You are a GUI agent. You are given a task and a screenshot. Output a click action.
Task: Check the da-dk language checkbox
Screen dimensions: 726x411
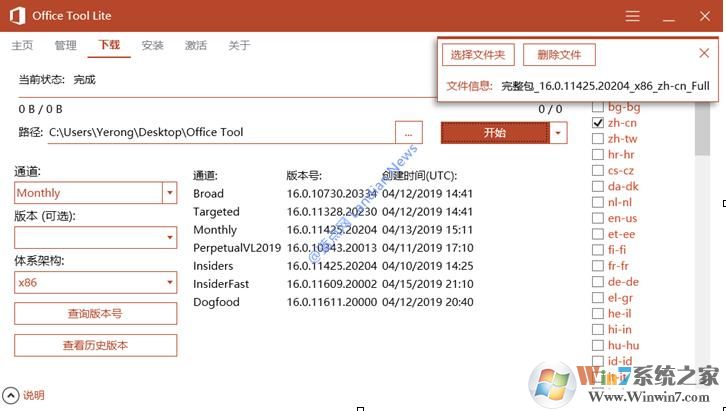tap(598, 186)
